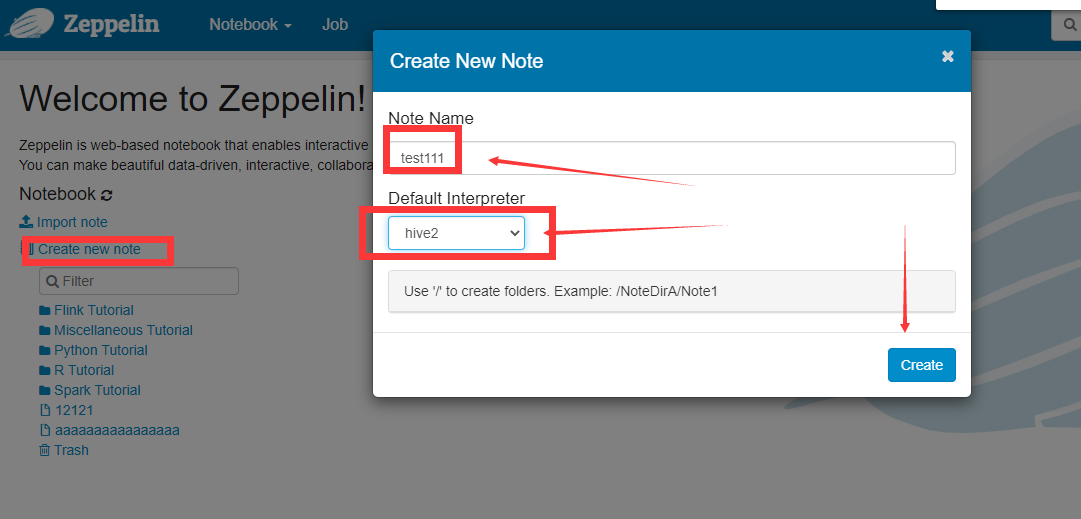Click the Import note upload icon
This screenshot has height=519, width=1081.
(26, 222)
